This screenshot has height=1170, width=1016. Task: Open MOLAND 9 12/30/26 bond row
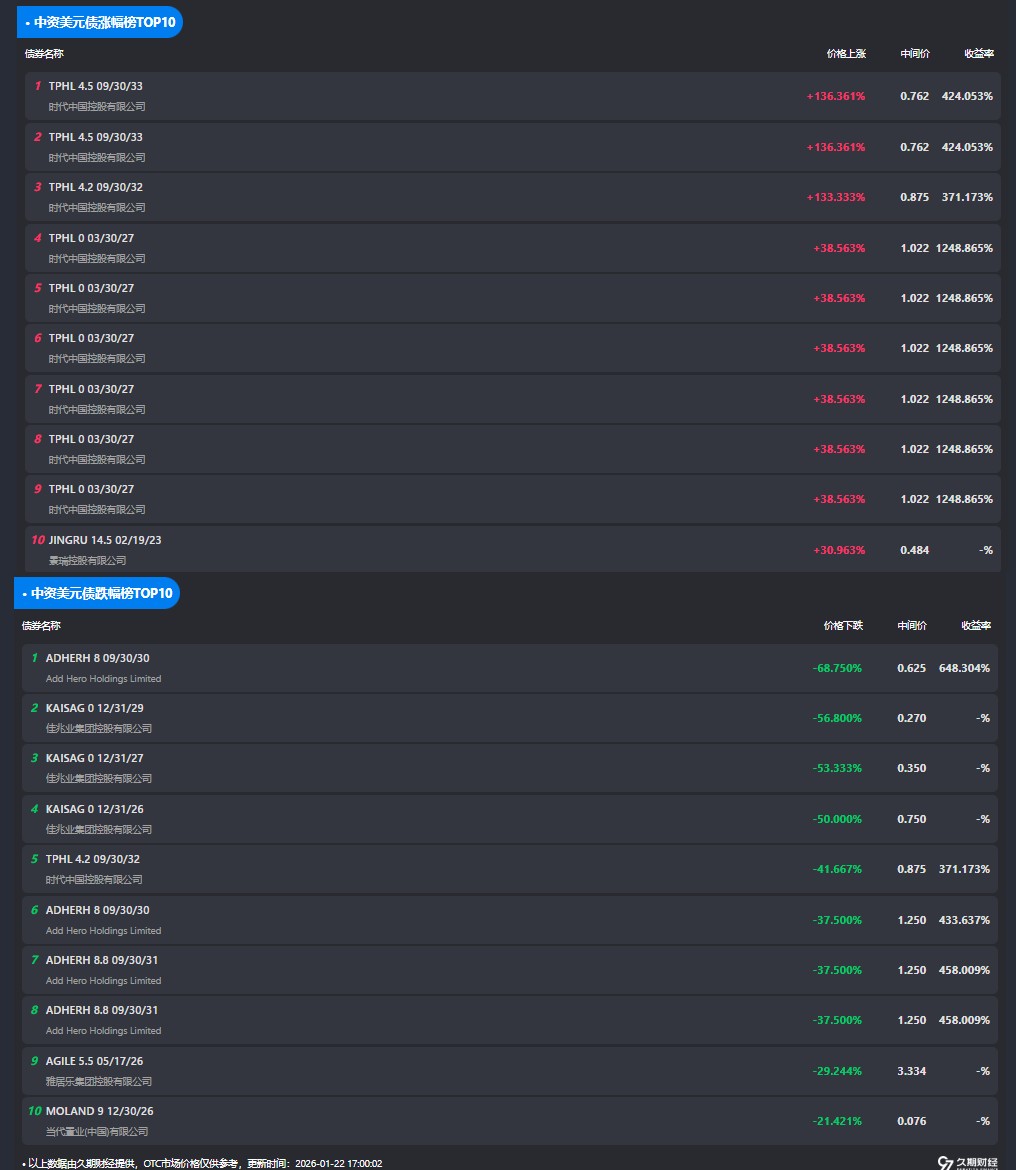(x=99, y=1111)
